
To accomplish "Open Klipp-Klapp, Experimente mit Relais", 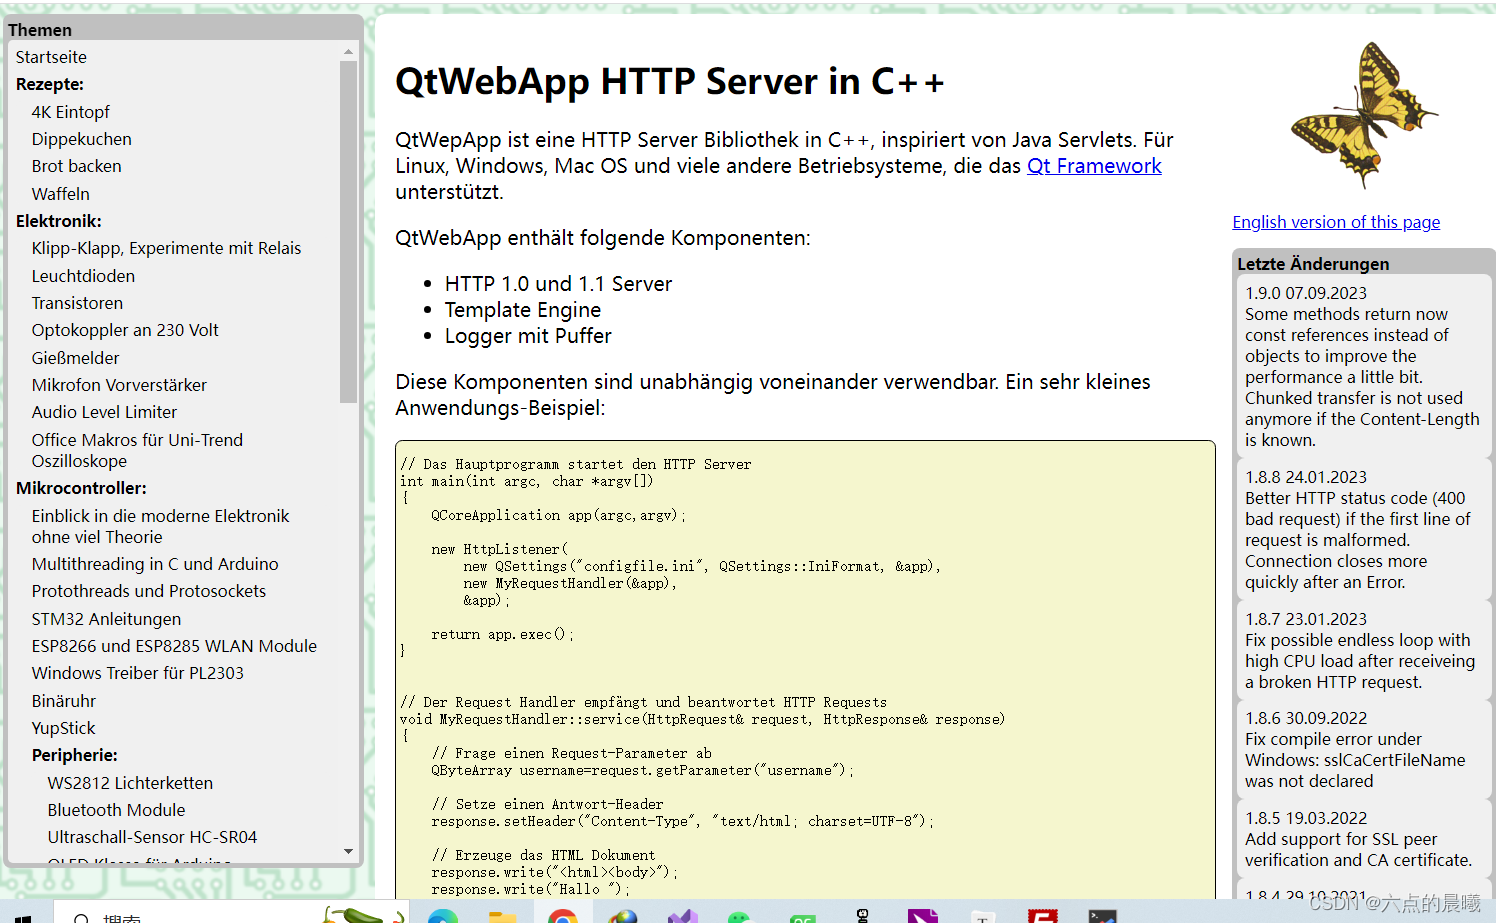I will [x=166, y=248].
